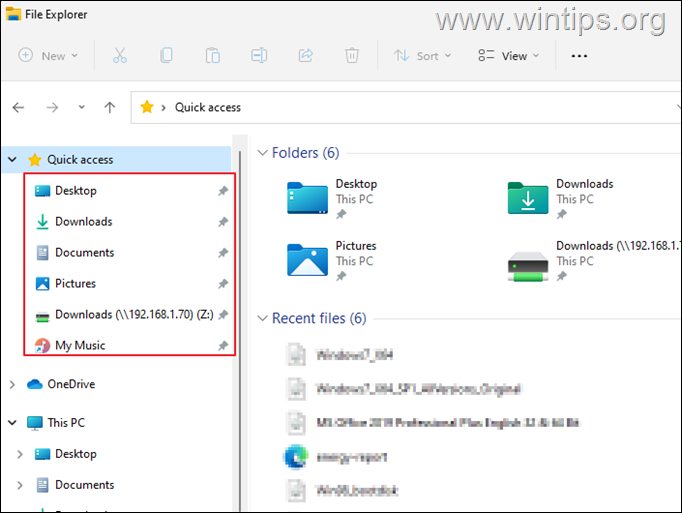The width and height of the screenshot is (682, 513).
Task: Go back with the left arrow
Action: pos(18,107)
